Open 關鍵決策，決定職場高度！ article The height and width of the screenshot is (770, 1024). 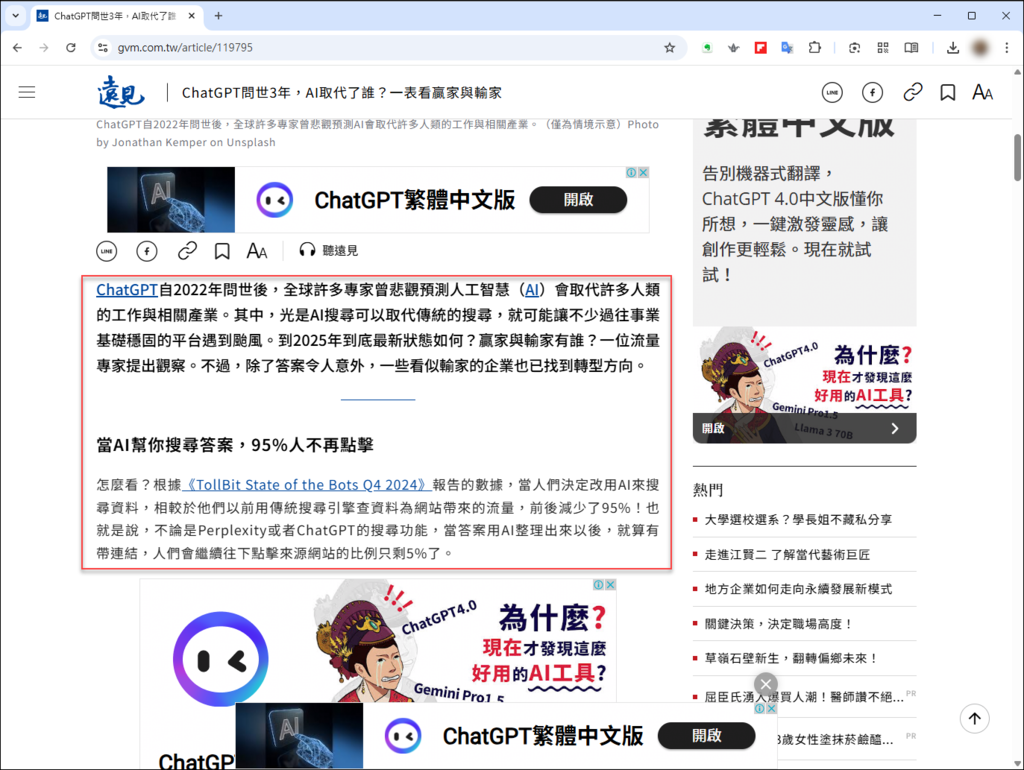[779, 624]
